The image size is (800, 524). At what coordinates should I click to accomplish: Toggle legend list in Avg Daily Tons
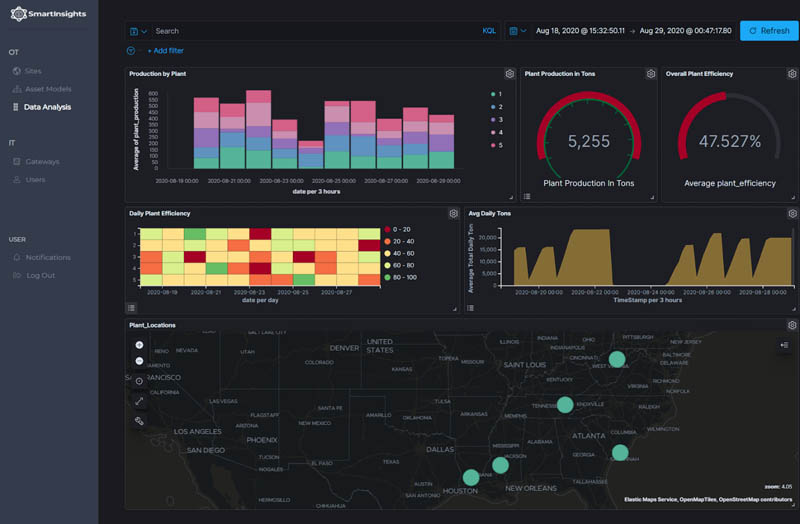tap(470, 308)
